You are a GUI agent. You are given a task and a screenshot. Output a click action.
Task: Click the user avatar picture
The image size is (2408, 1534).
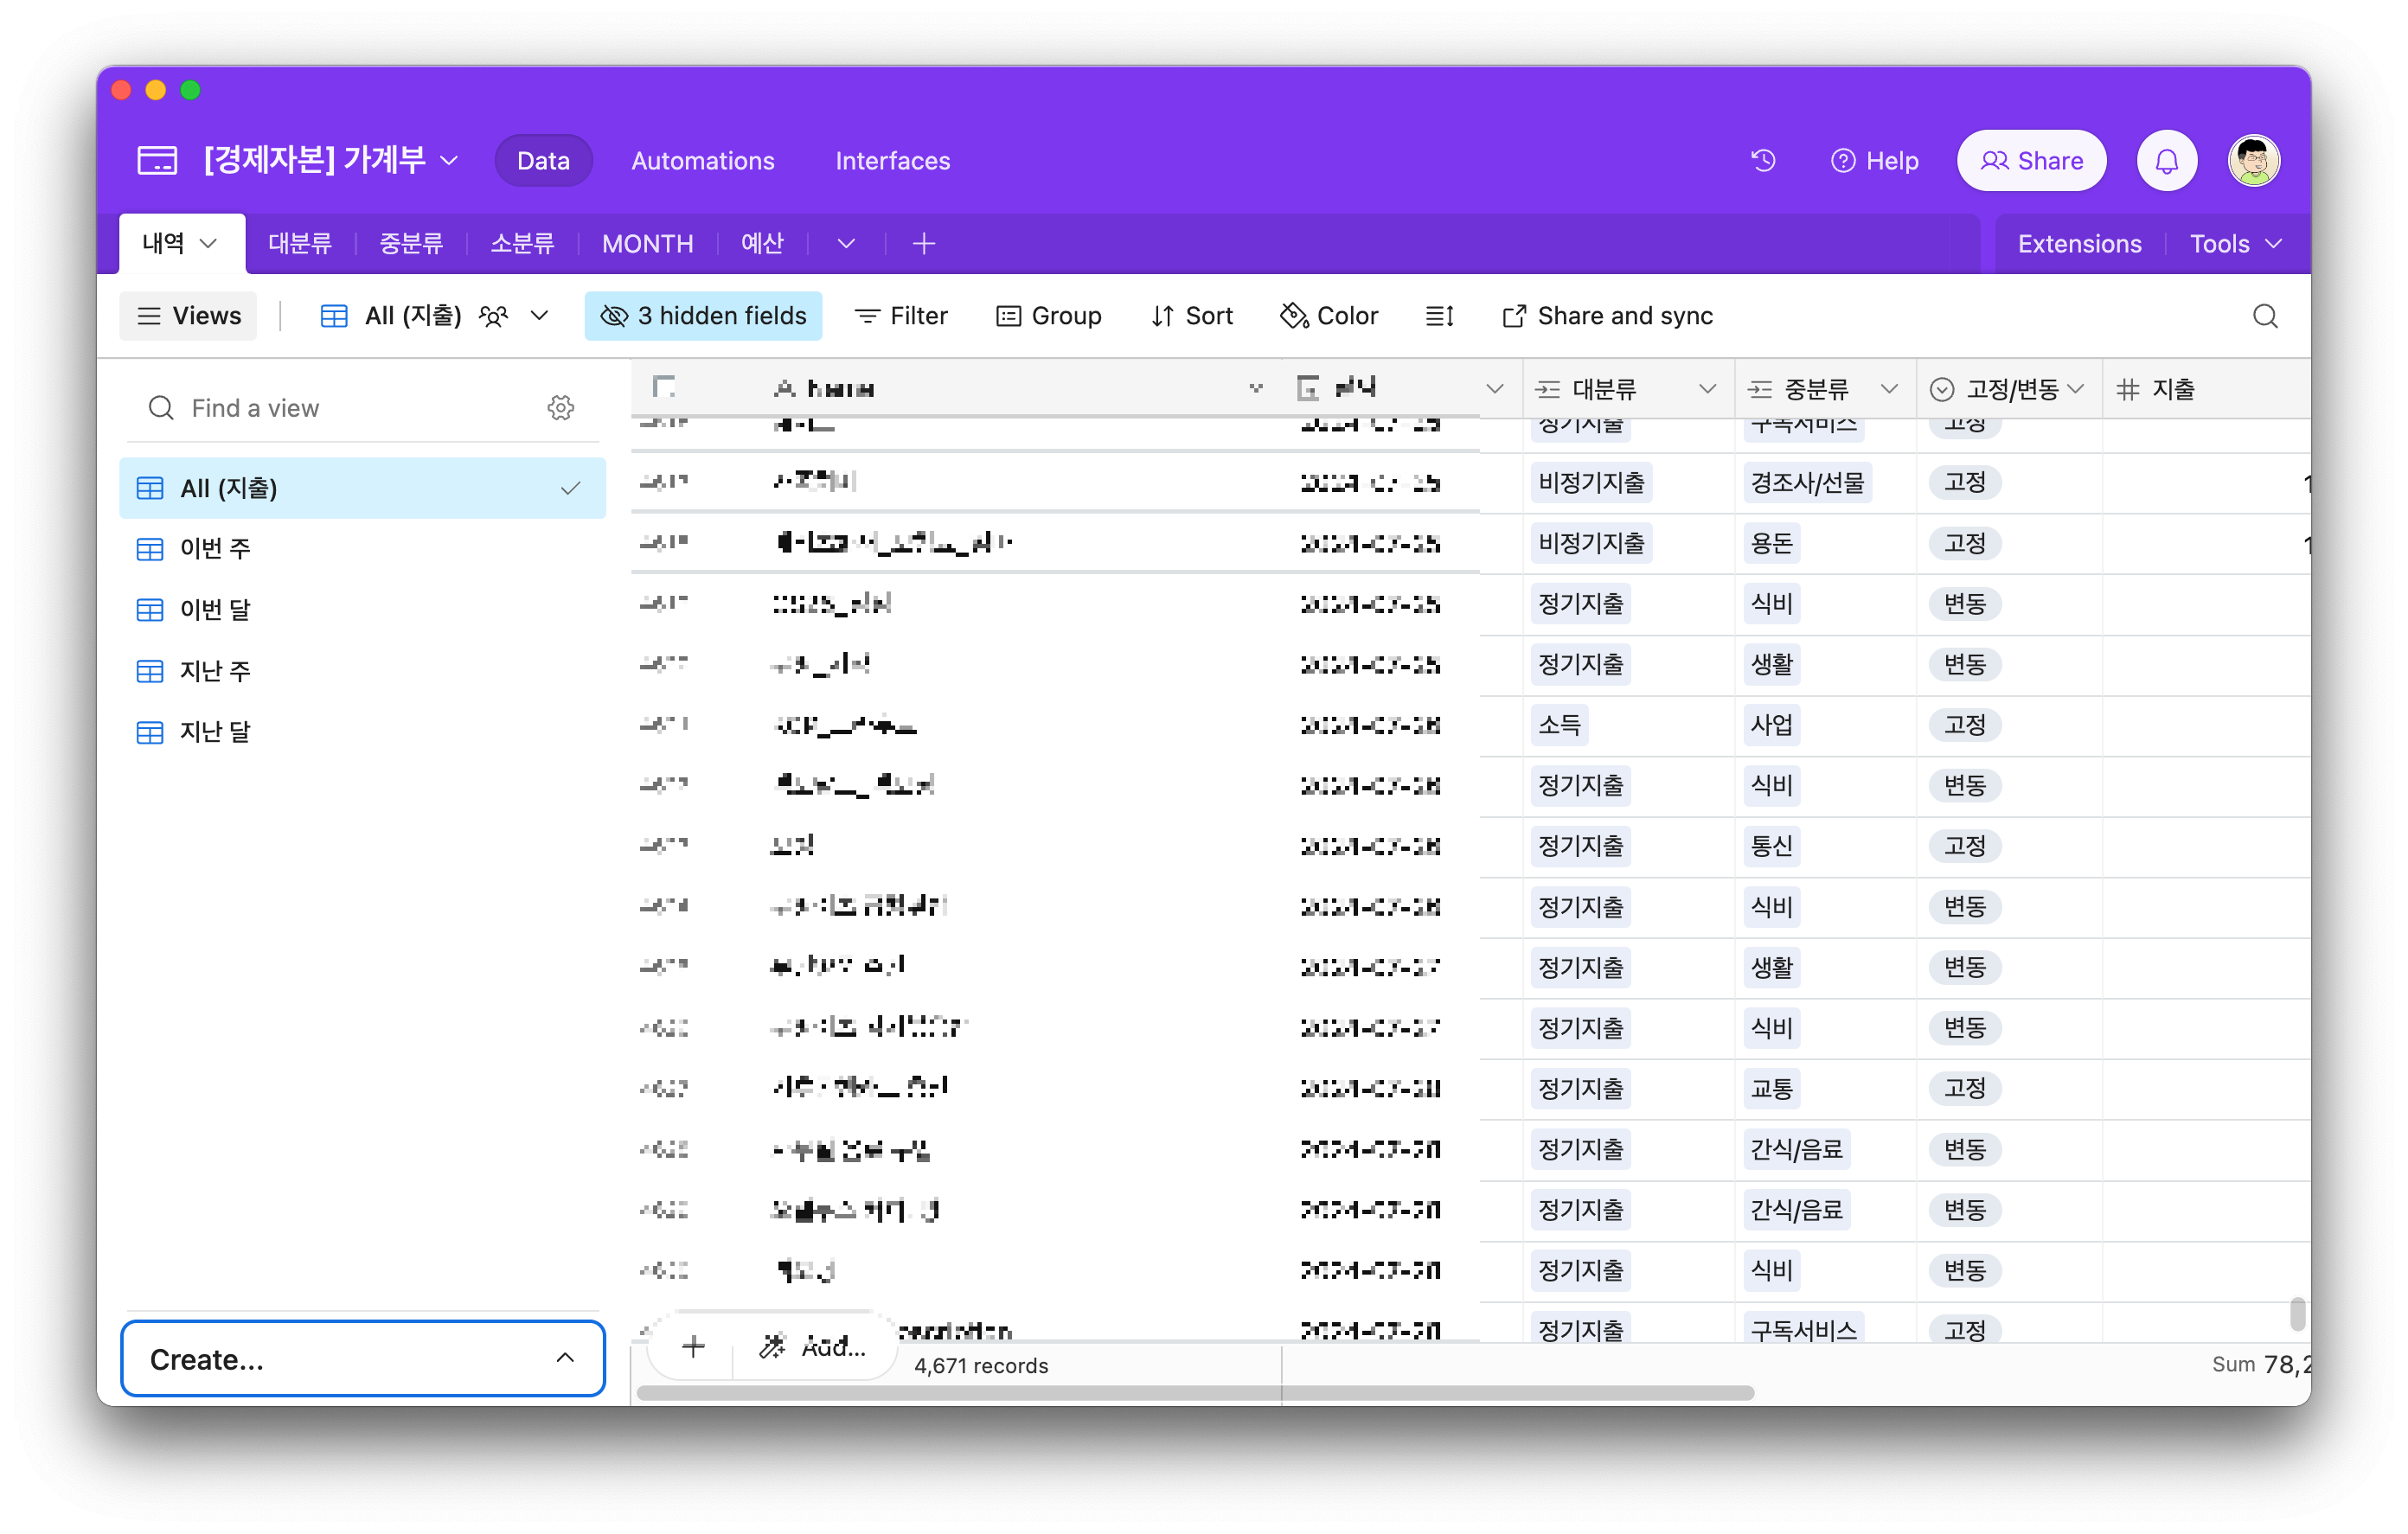[2253, 160]
